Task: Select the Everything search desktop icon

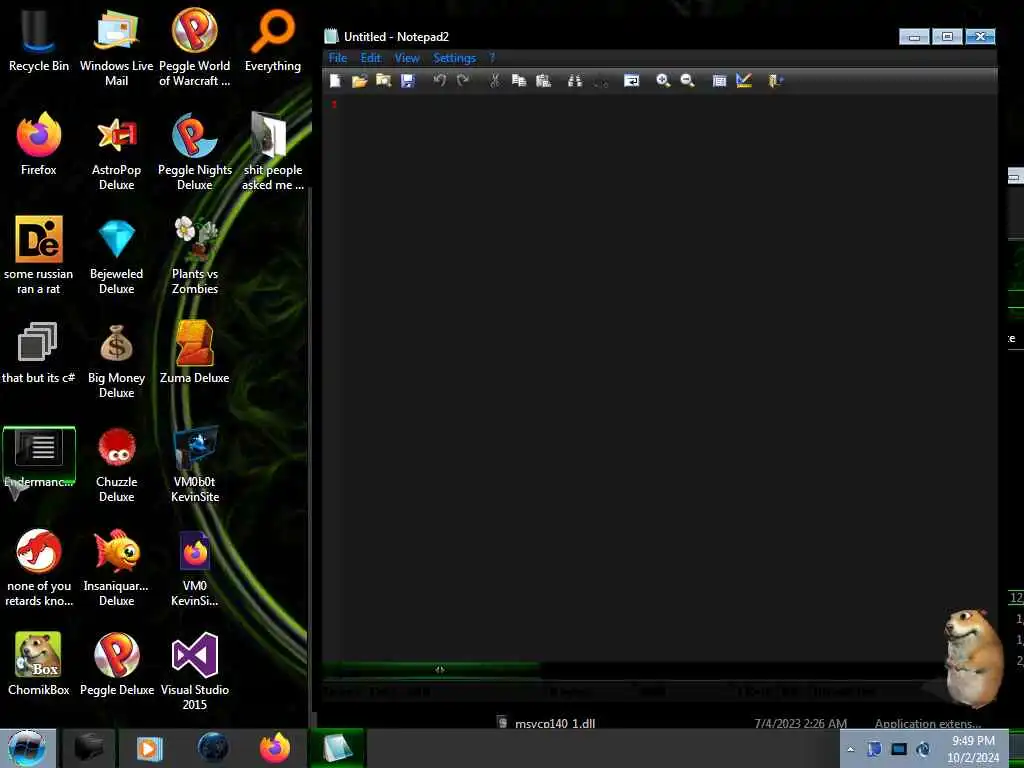Action: [x=273, y=40]
